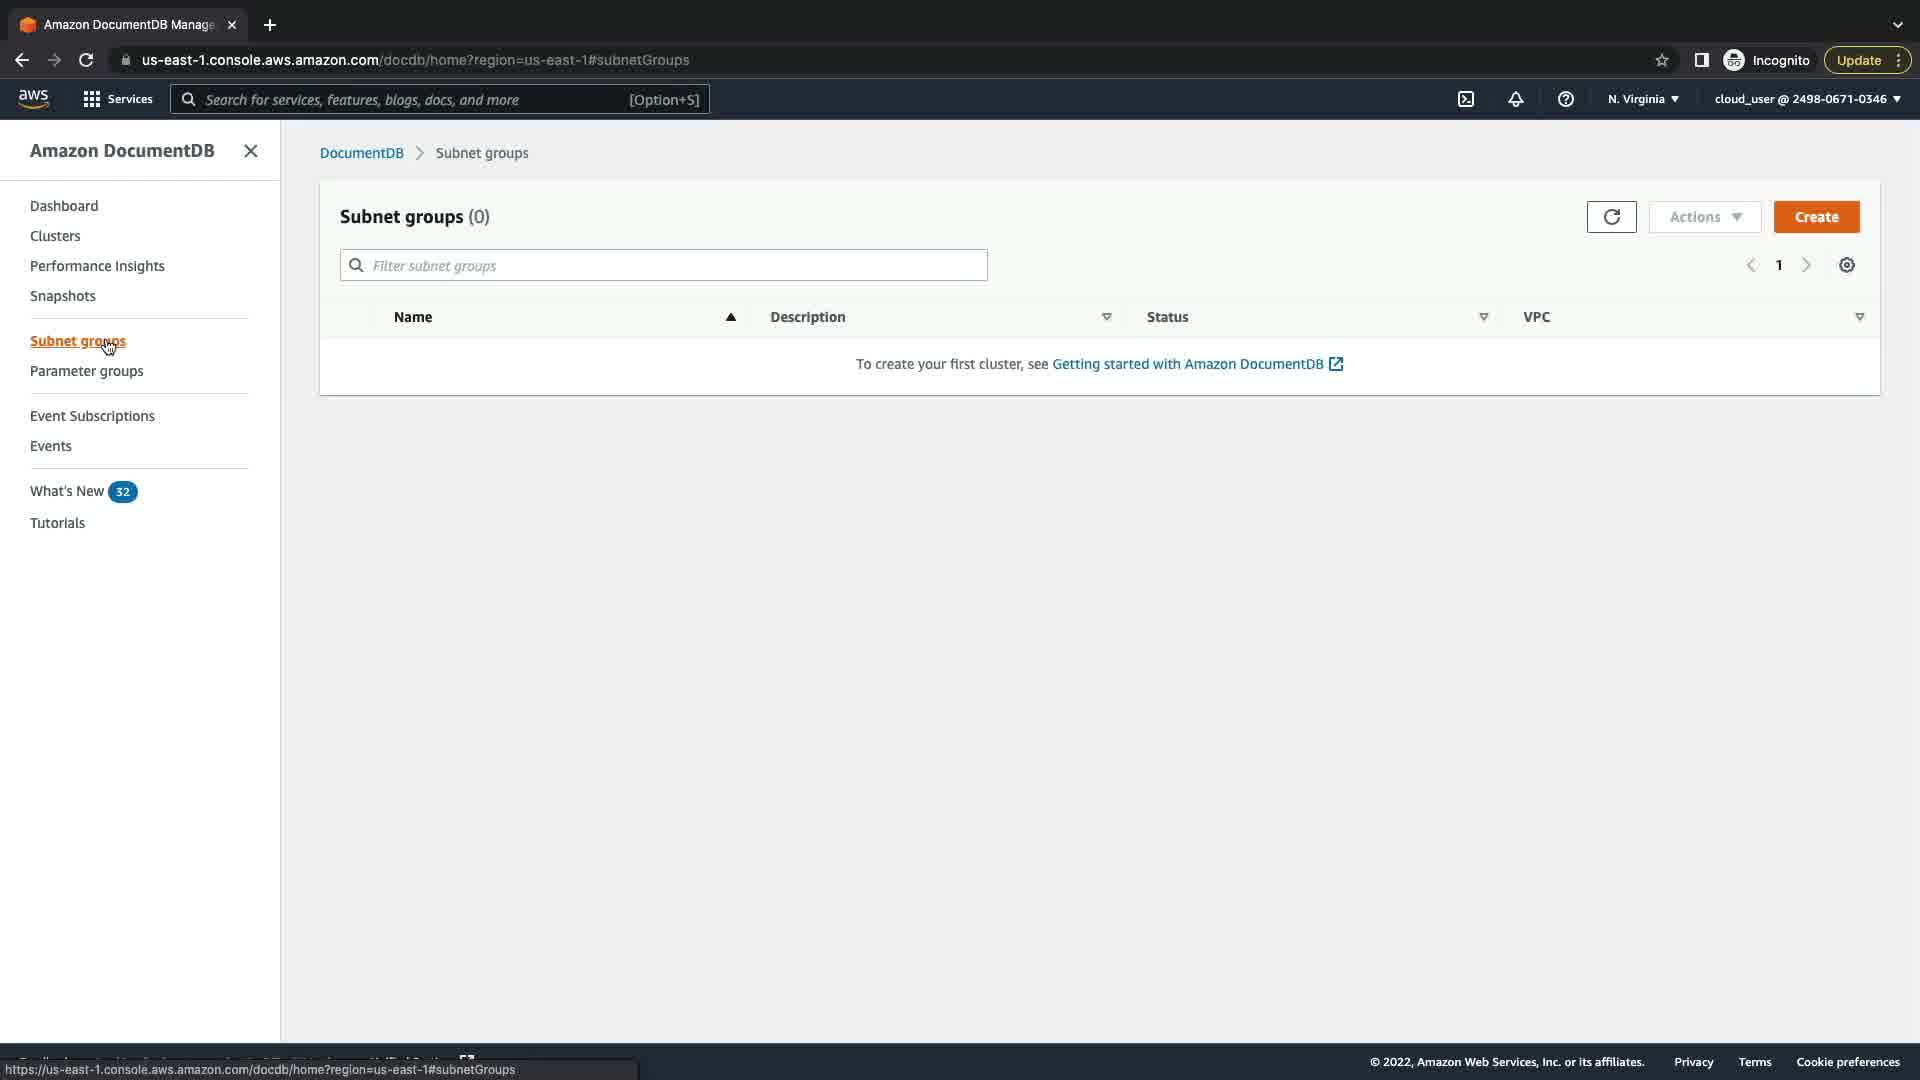Click the refresh subnet groups icon button
Screen dimensions: 1920x1080
pyautogui.click(x=1611, y=217)
